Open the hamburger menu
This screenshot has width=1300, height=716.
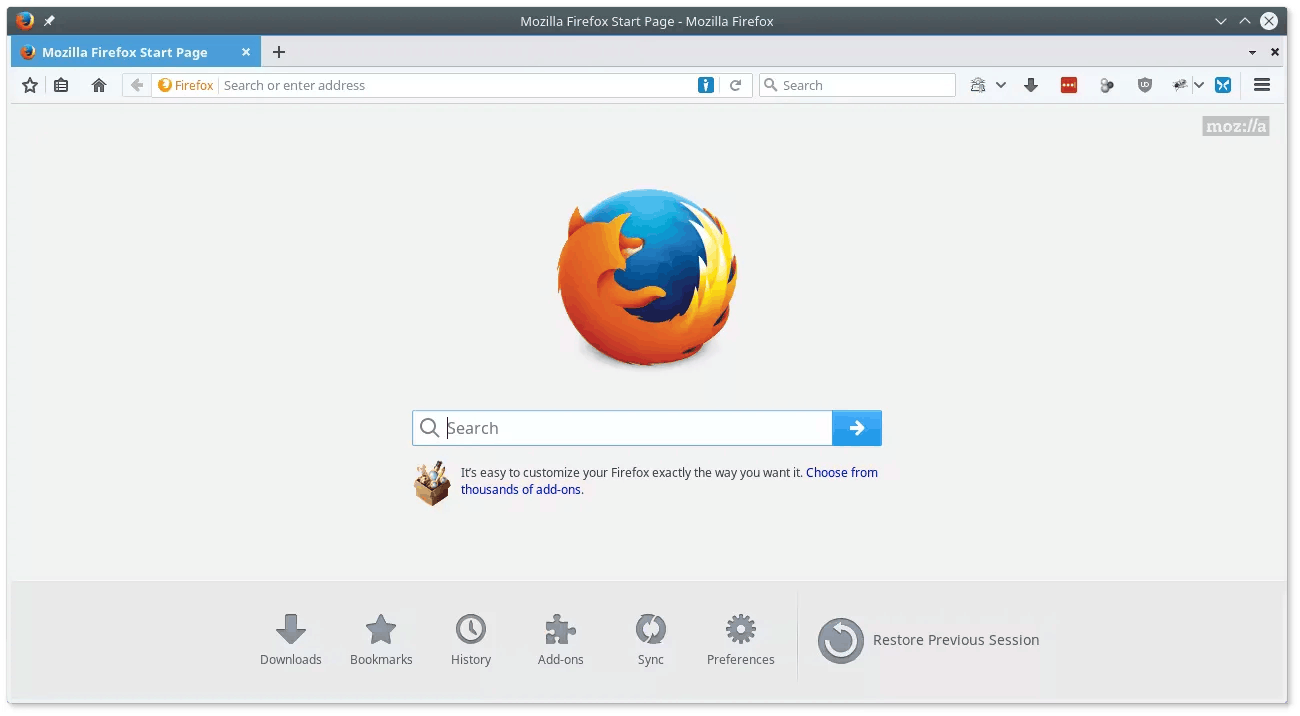tap(1262, 85)
